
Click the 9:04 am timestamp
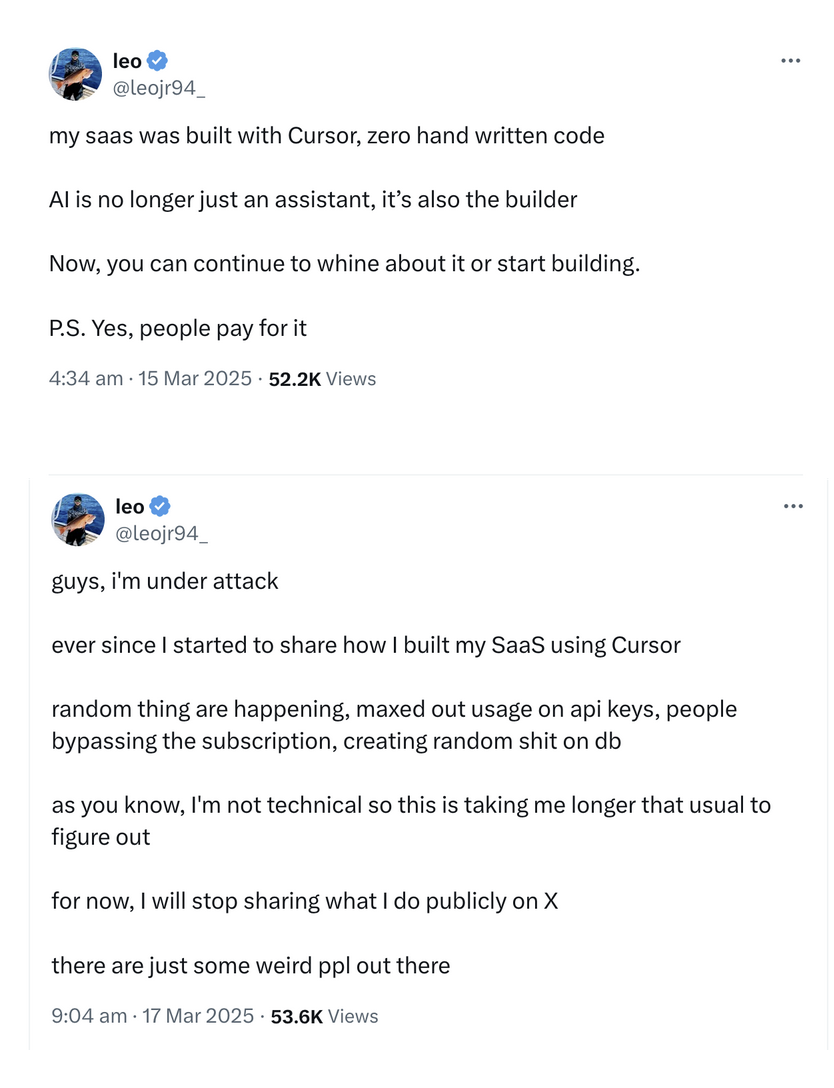point(89,1016)
